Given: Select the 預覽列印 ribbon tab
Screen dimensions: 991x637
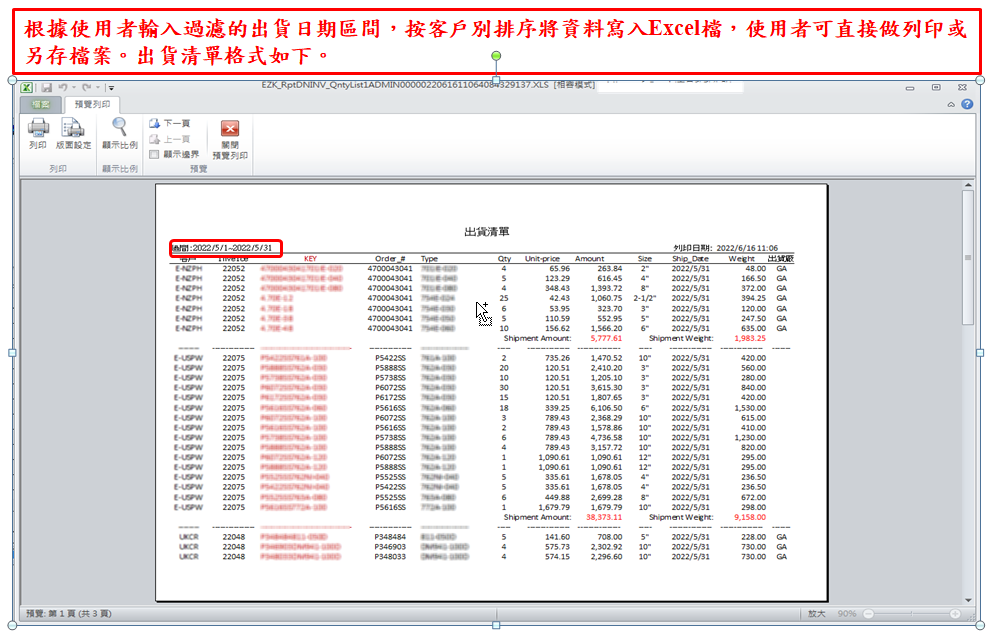Looking at the screenshot, I should click(91, 104).
